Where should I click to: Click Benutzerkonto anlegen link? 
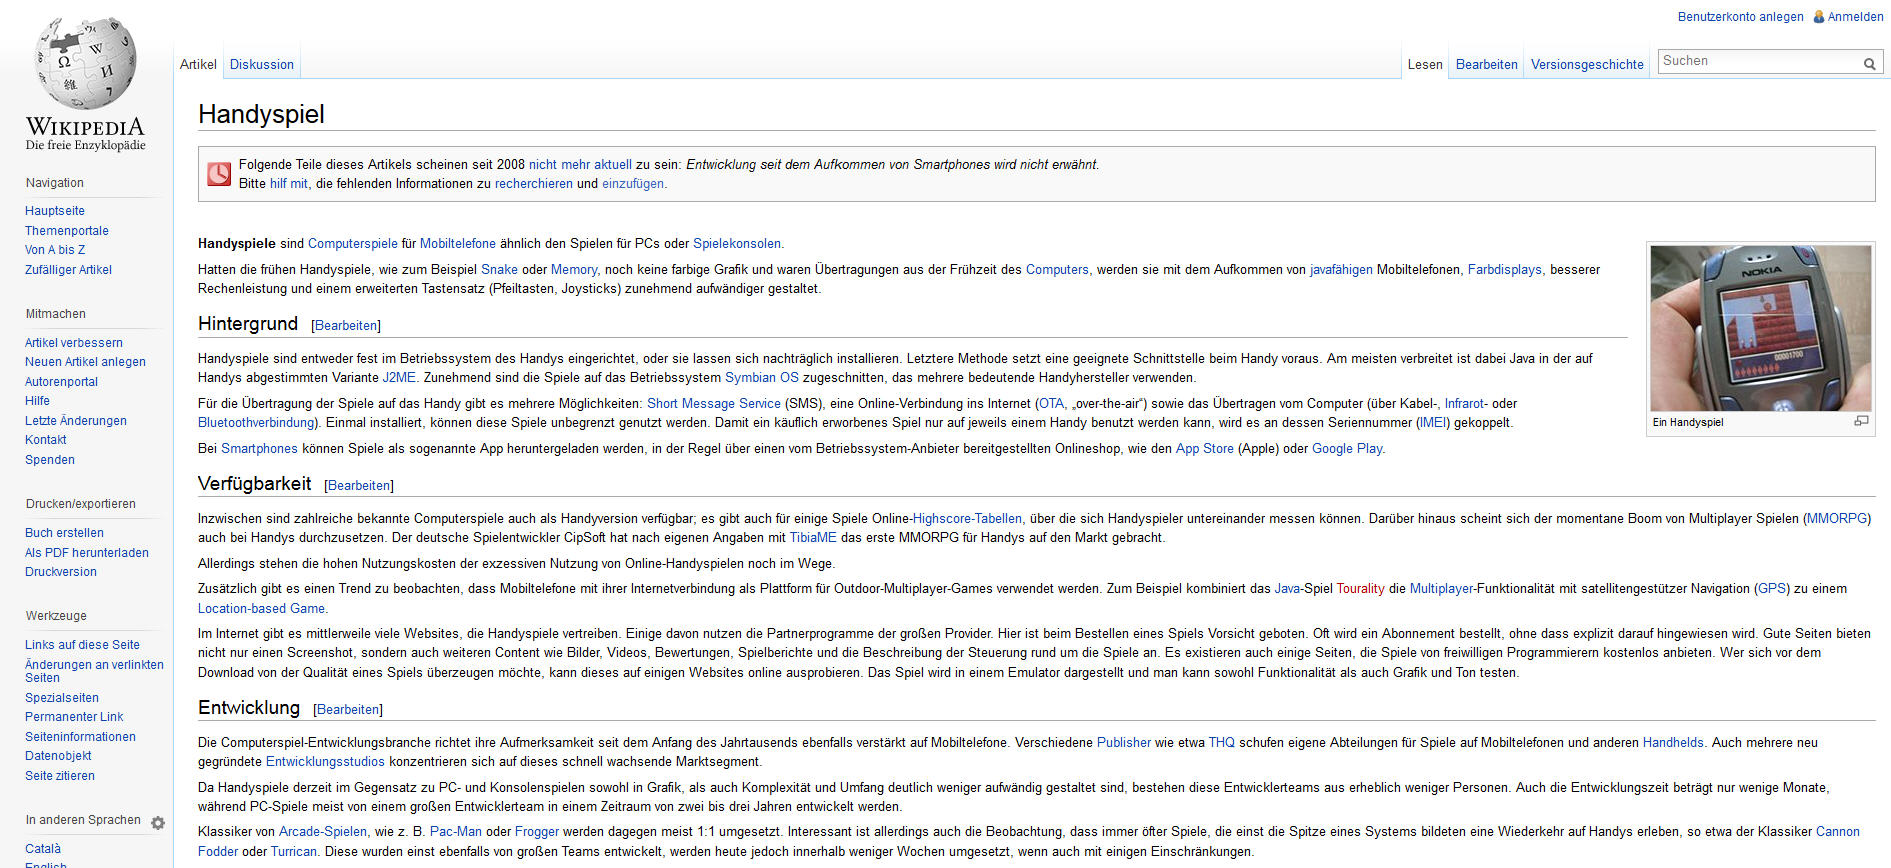[x=1740, y=17]
